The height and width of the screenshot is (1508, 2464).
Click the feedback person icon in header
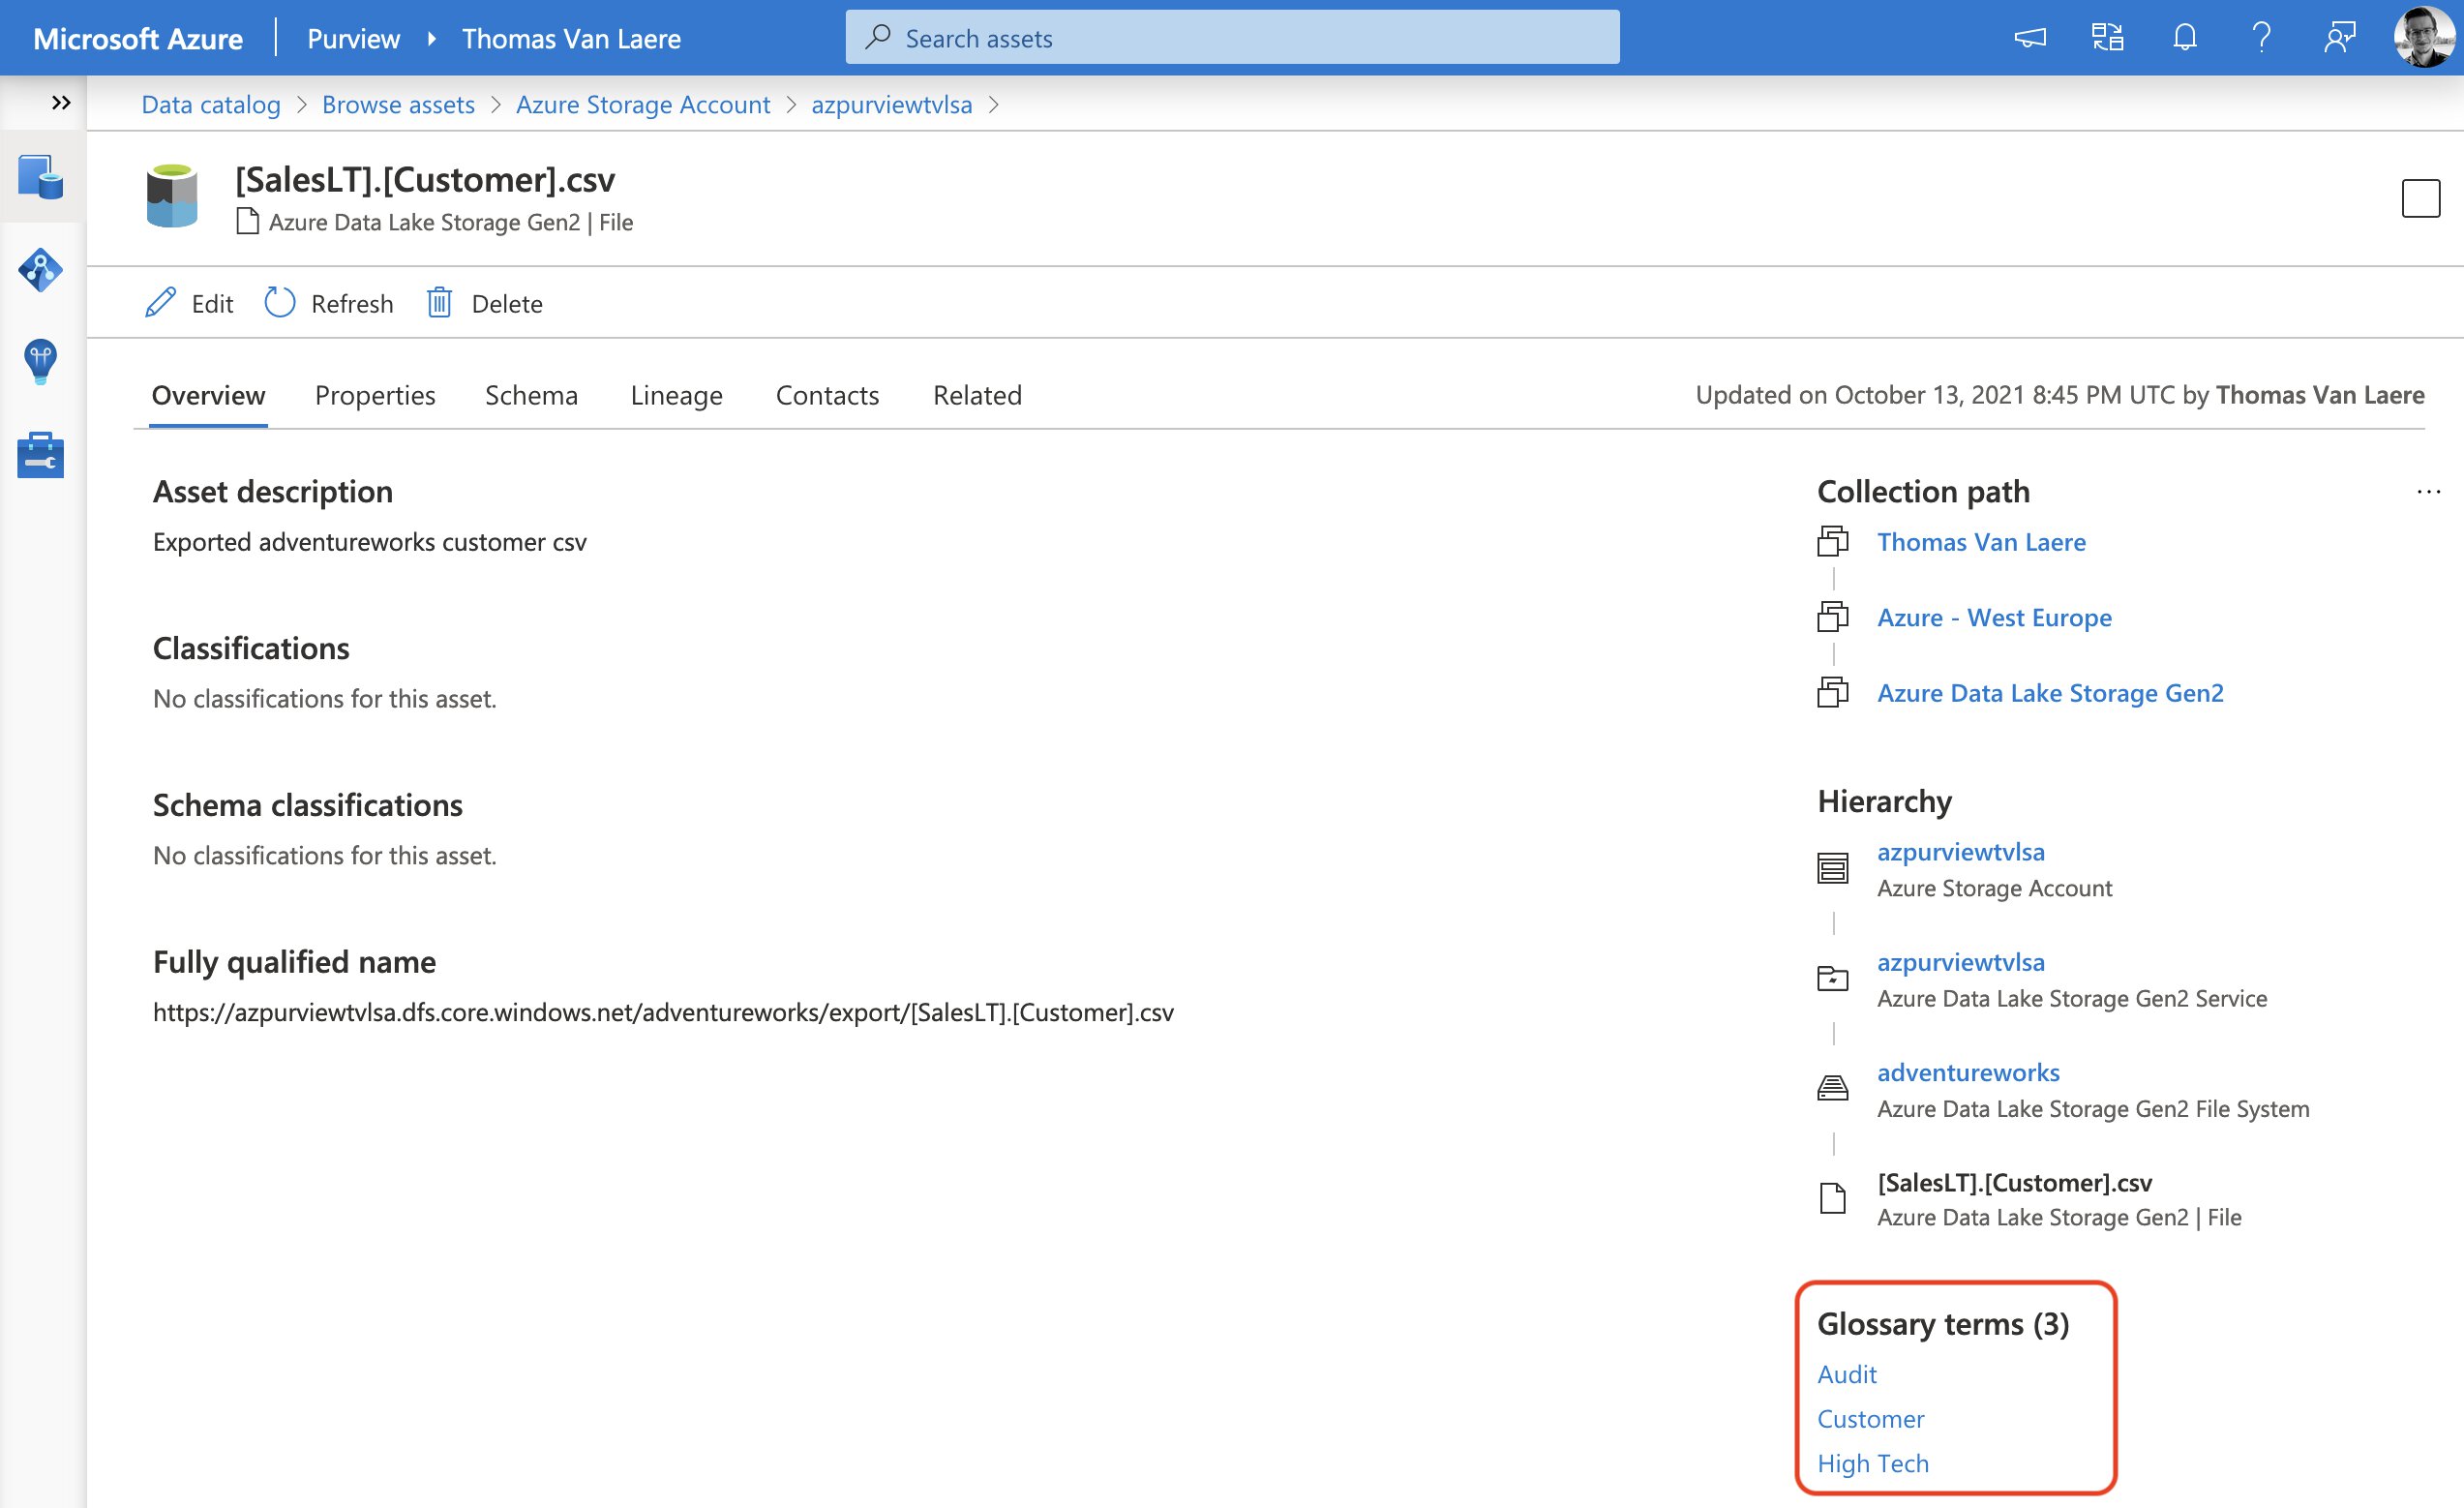coord(2340,38)
